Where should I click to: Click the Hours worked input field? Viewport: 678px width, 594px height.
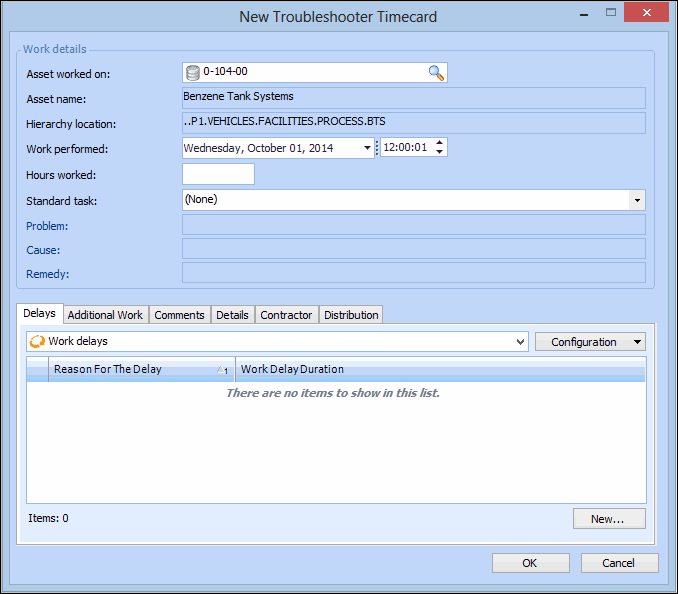click(x=218, y=174)
